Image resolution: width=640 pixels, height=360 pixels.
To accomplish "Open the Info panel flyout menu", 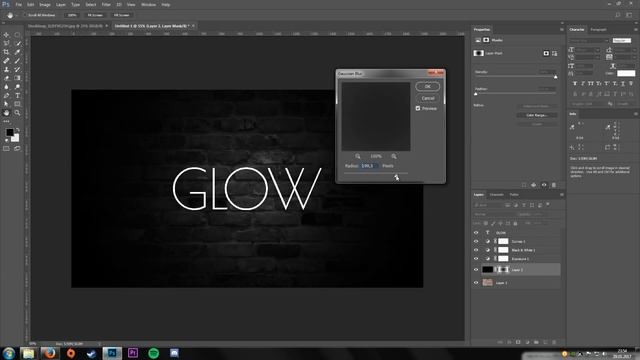I will point(636,114).
